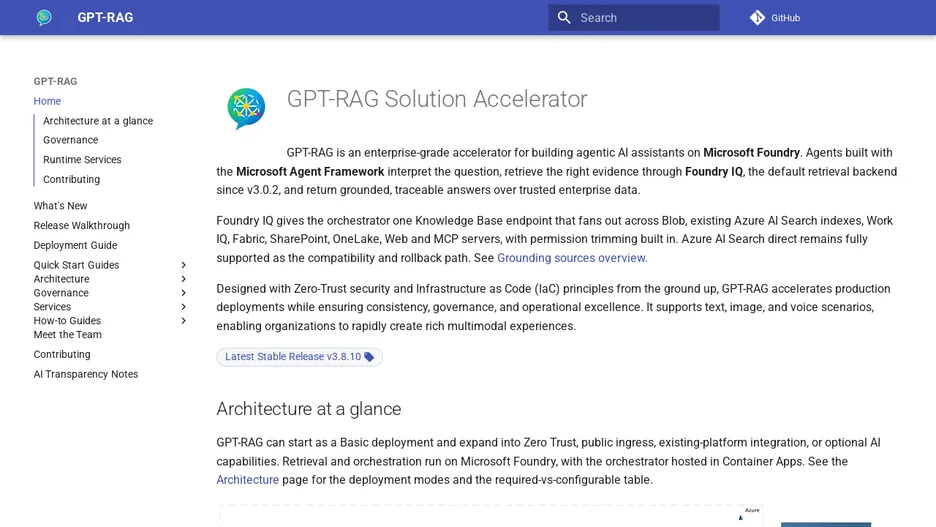Viewport: 936px width, 527px height.
Task: Open the Deployment Guide page
Action: coord(75,245)
